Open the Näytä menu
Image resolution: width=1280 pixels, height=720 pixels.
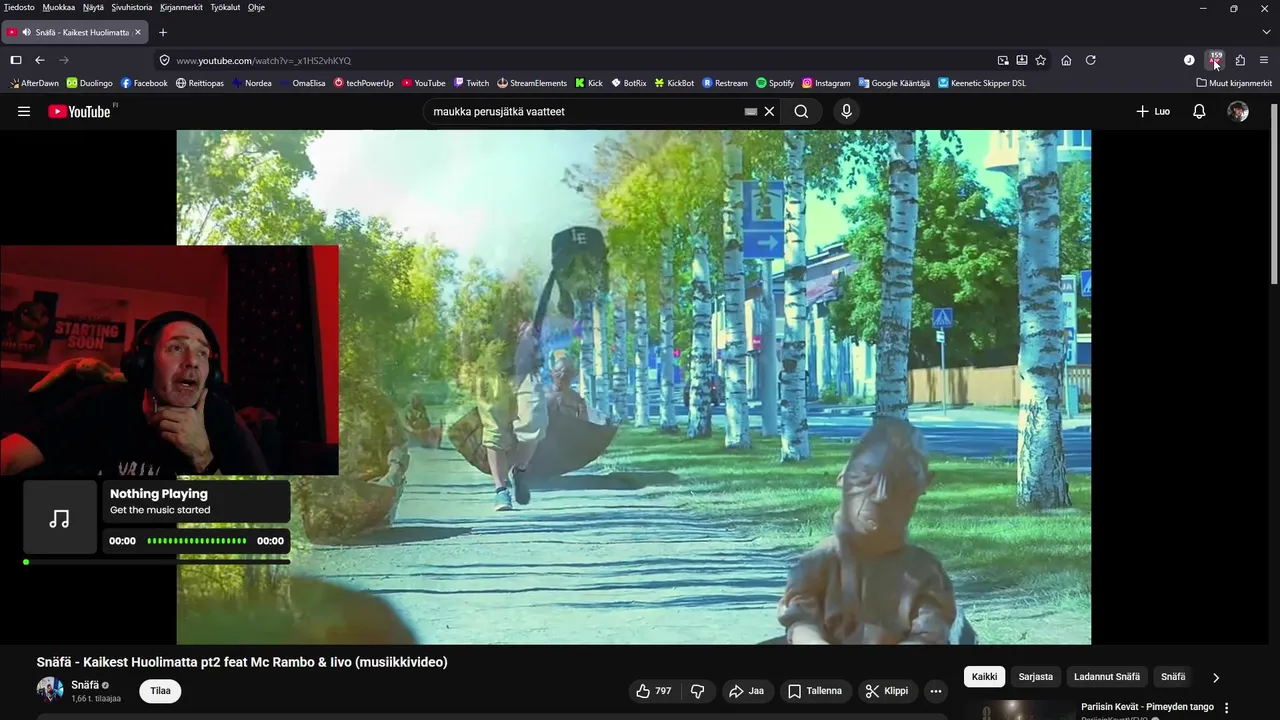pyautogui.click(x=93, y=7)
